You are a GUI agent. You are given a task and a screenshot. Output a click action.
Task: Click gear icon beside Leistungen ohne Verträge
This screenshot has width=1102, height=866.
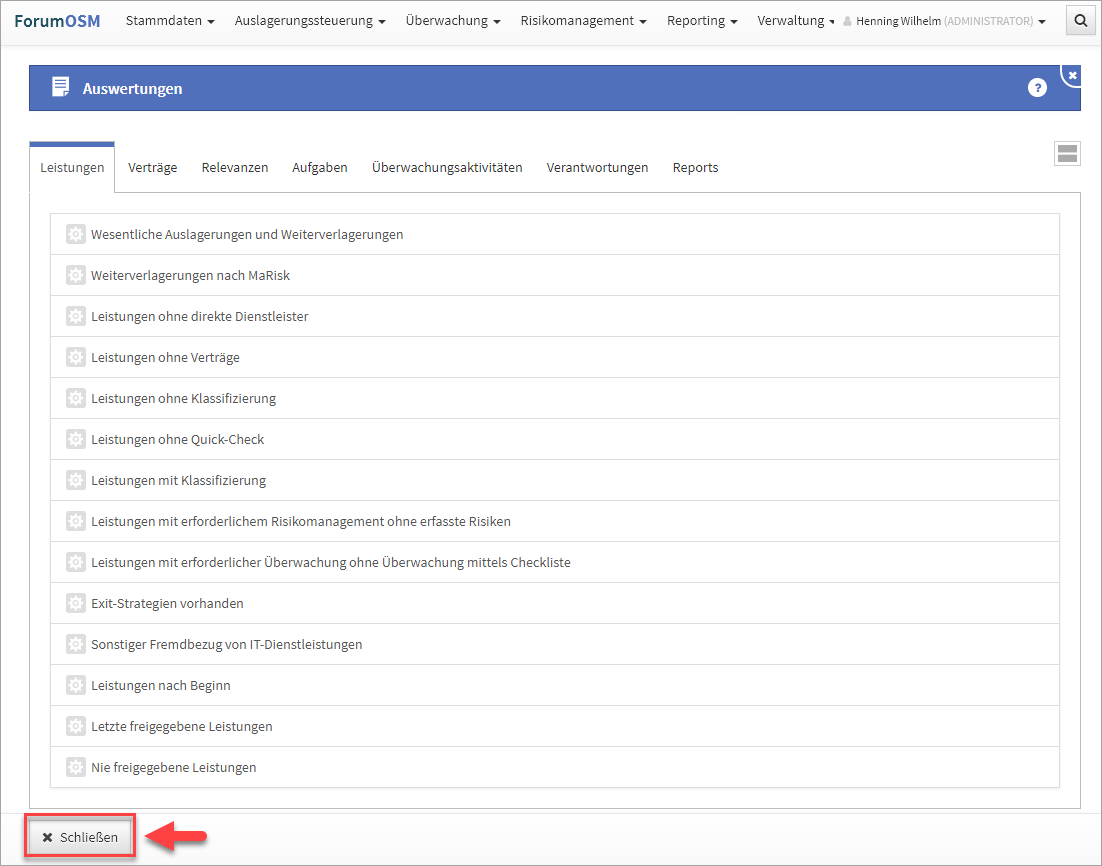coord(75,357)
